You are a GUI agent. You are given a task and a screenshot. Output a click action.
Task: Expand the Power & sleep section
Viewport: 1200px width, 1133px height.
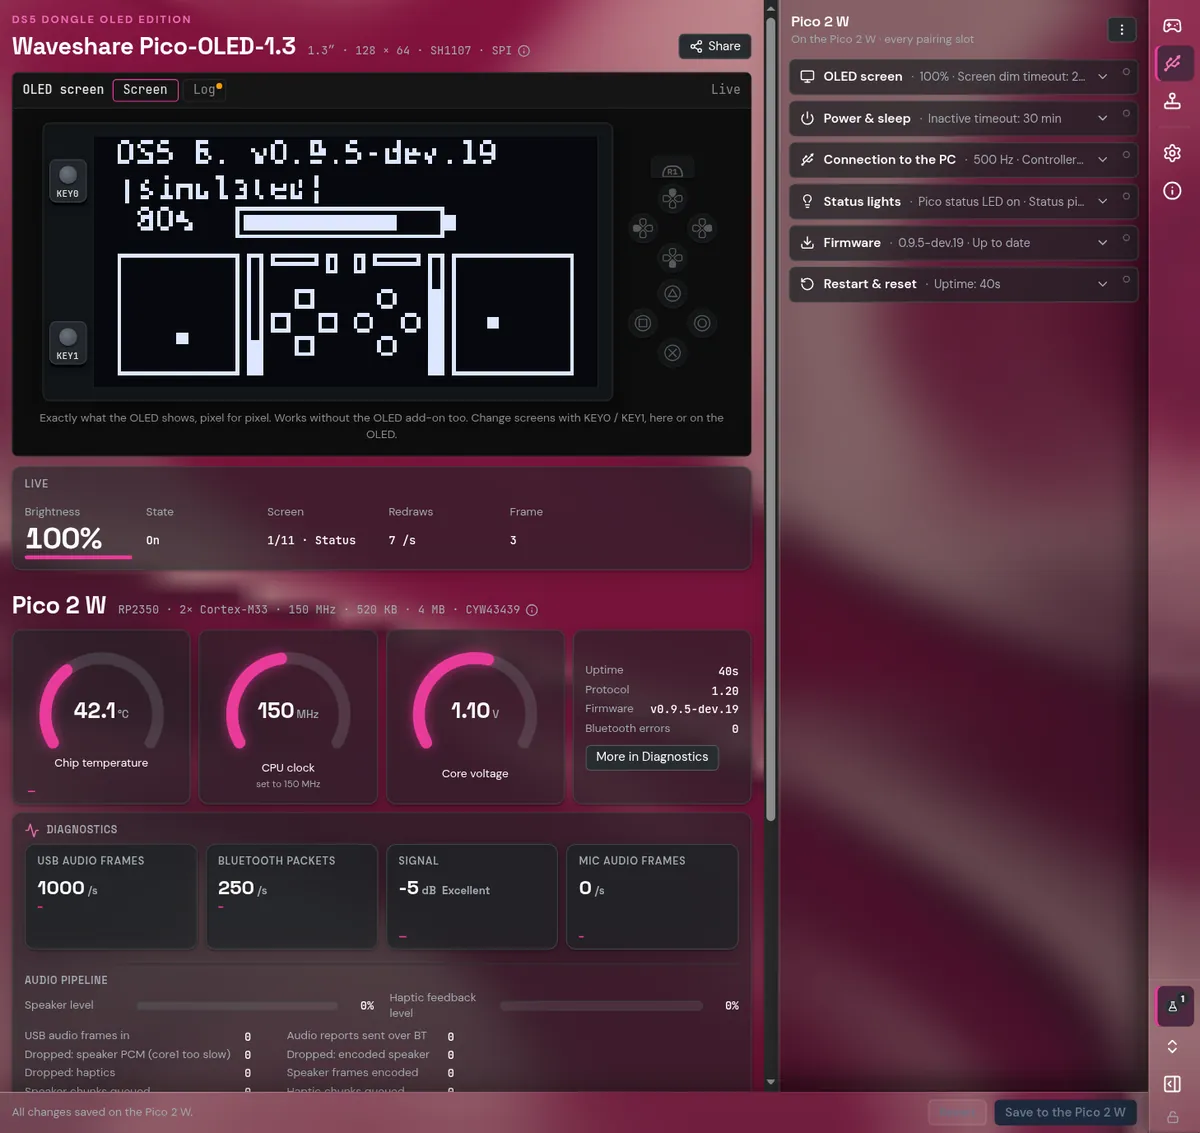[x=963, y=118]
